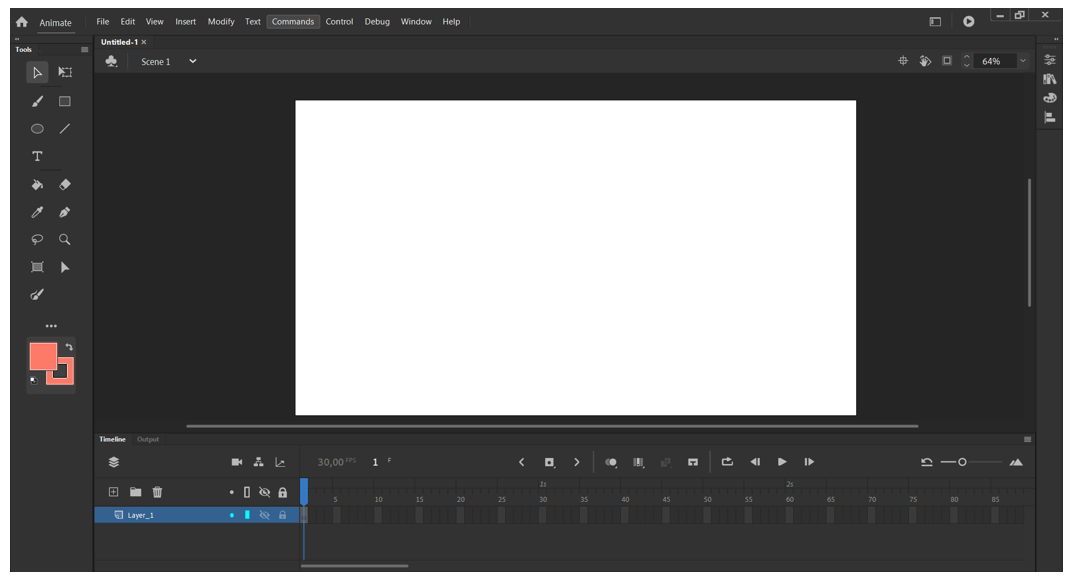Select the Eyedropper tool
The height and width of the screenshot is (584, 1070).
[37, 212]
